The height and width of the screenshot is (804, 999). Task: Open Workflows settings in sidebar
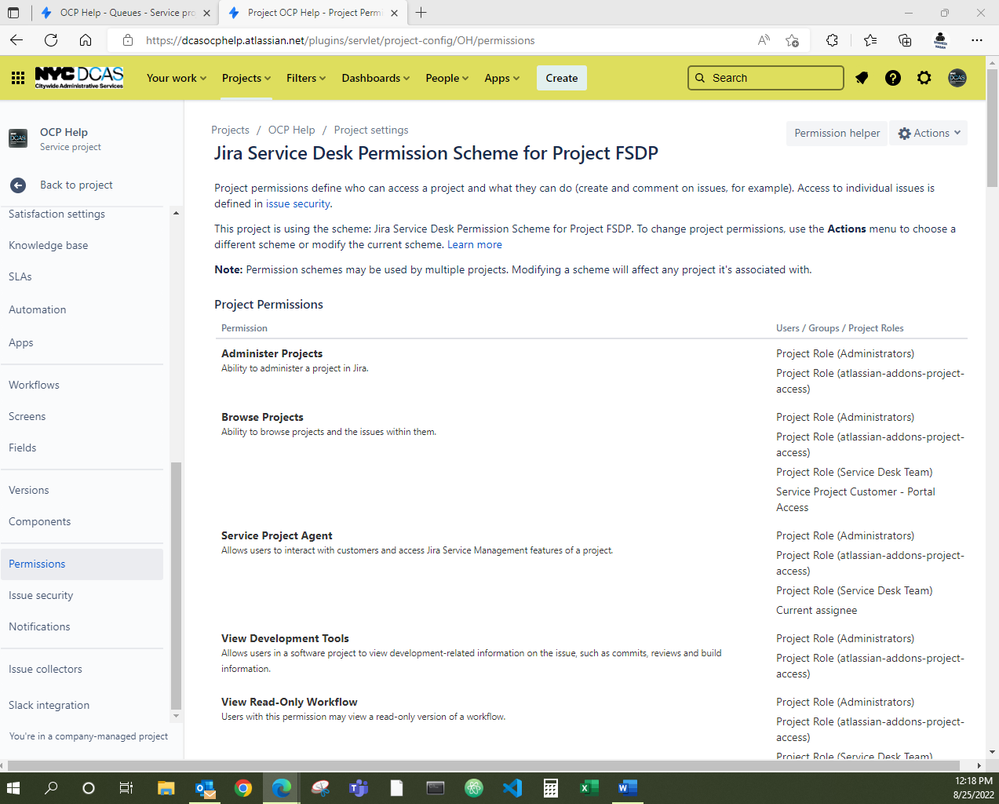34,385
